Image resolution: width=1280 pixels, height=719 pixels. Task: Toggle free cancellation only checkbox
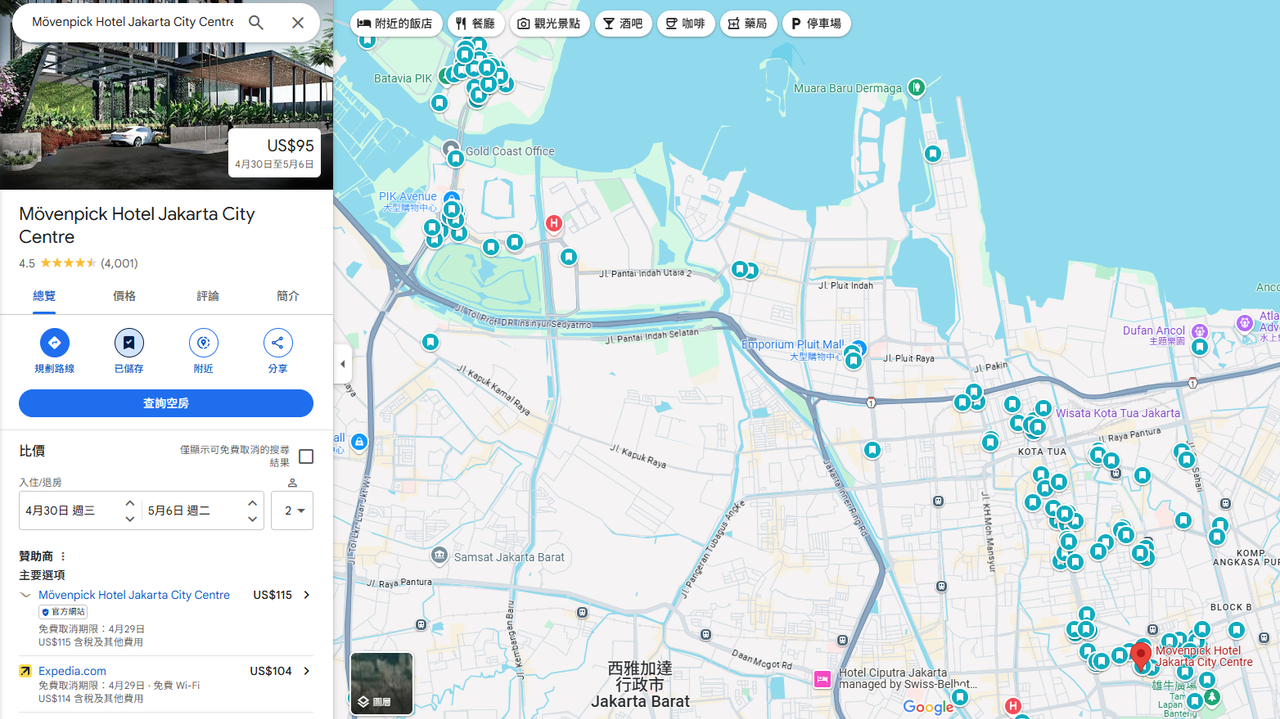306,457
